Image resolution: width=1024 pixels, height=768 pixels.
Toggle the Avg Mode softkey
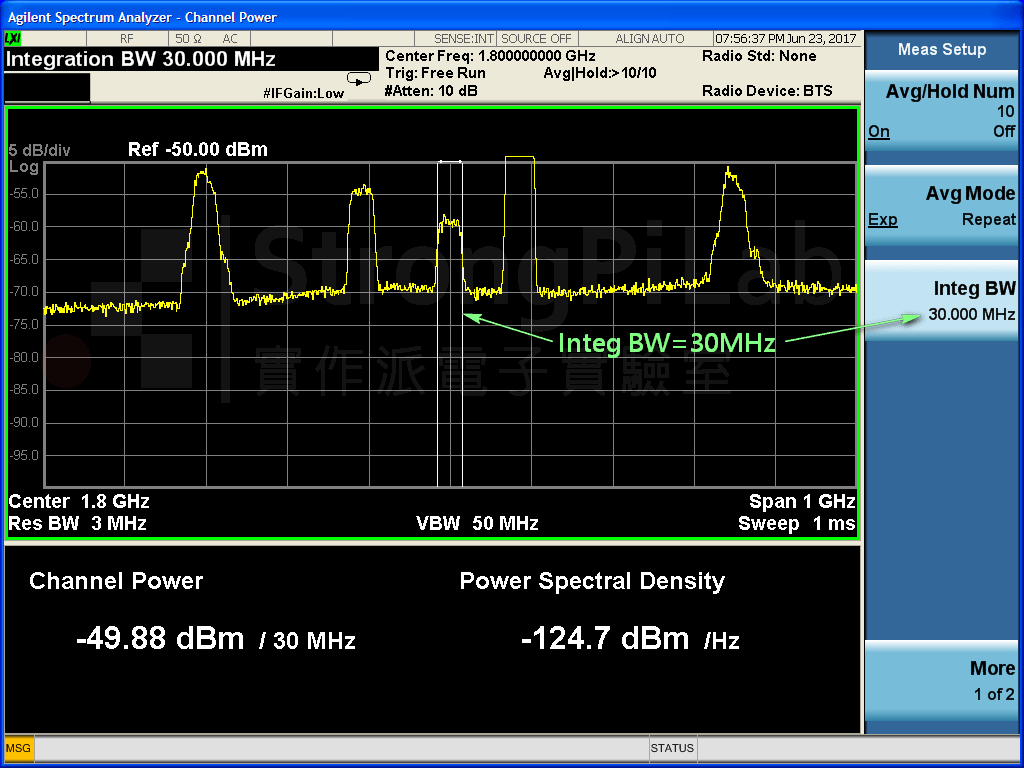941,206
